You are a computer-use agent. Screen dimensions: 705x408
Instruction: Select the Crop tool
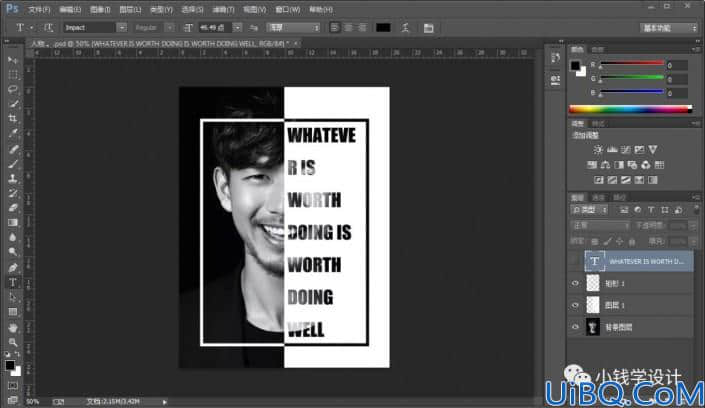click(13, 118)
